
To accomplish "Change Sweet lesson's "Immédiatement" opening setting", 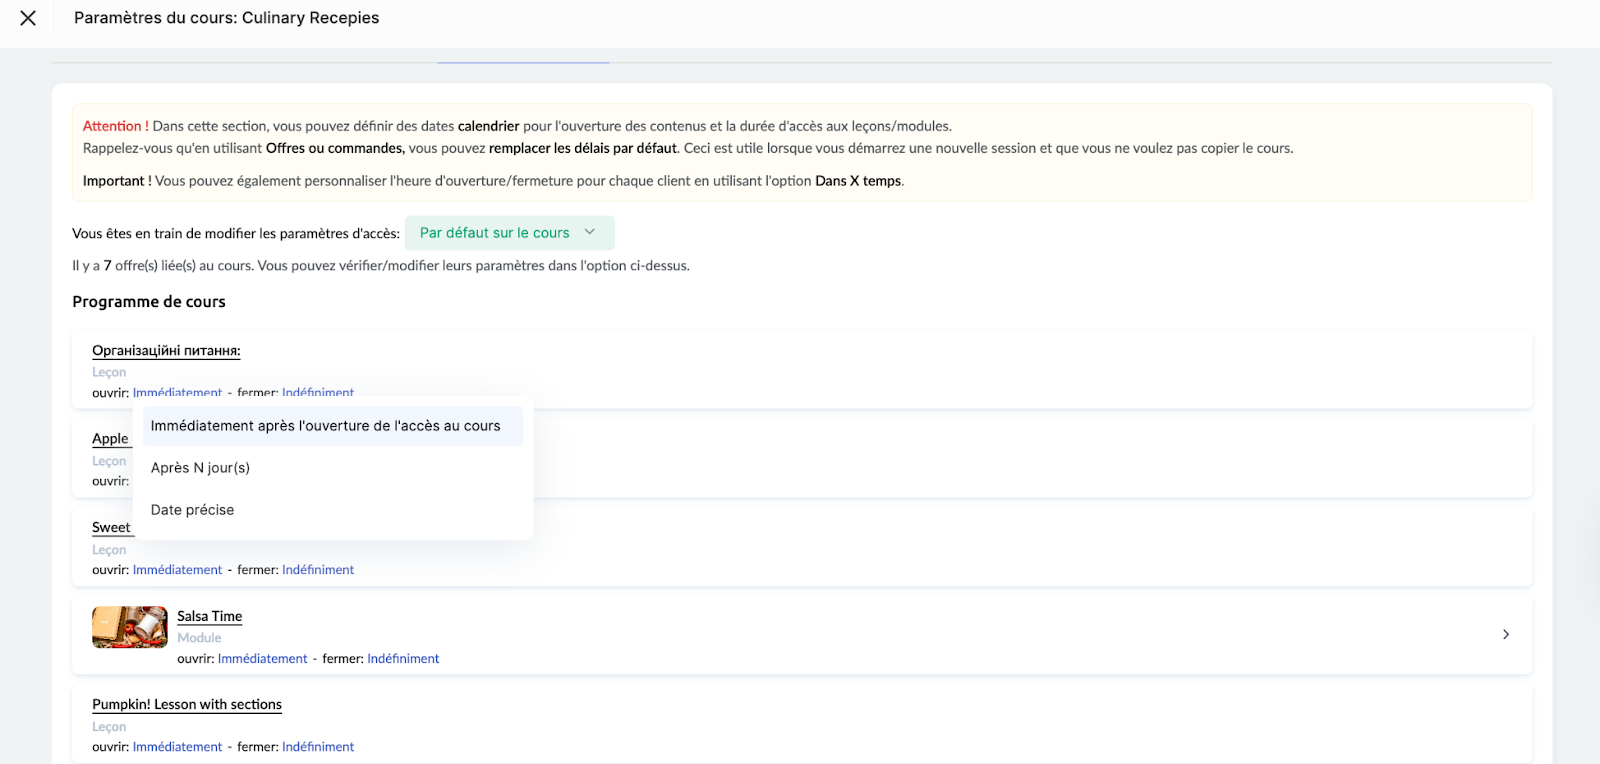I will click(177, 570).
